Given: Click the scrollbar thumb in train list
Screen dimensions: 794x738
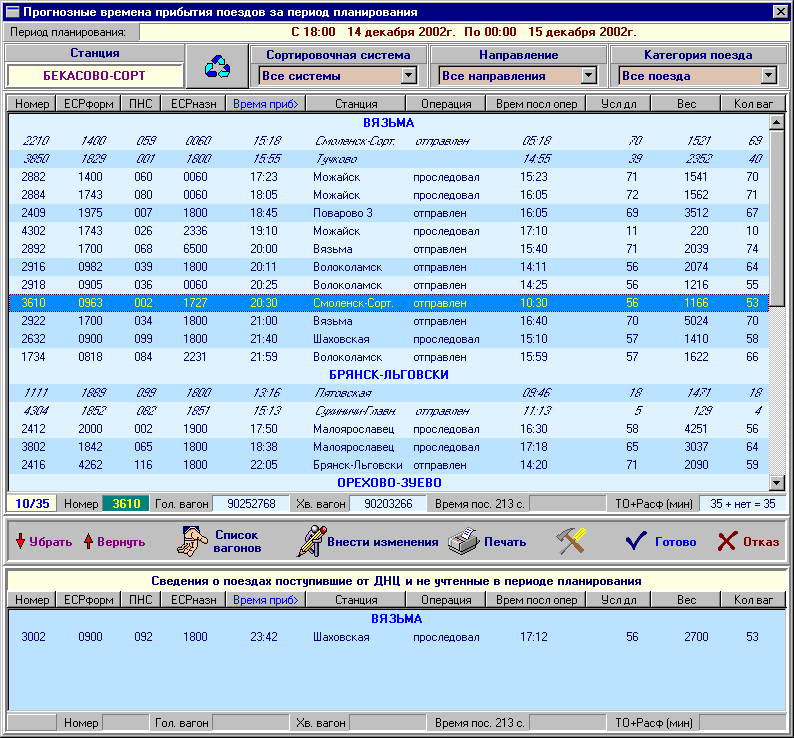Looking at the screenshot, I should point(776,218).
